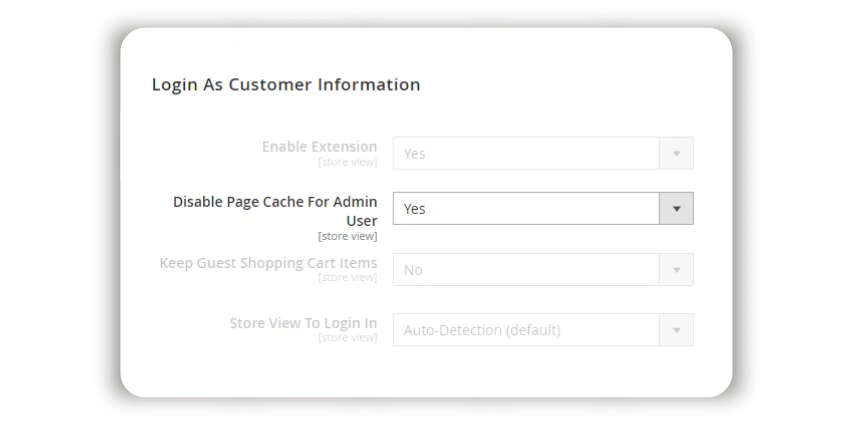
Task: Click the Yes value in Enable Extension field
Action: coord(414,153)
